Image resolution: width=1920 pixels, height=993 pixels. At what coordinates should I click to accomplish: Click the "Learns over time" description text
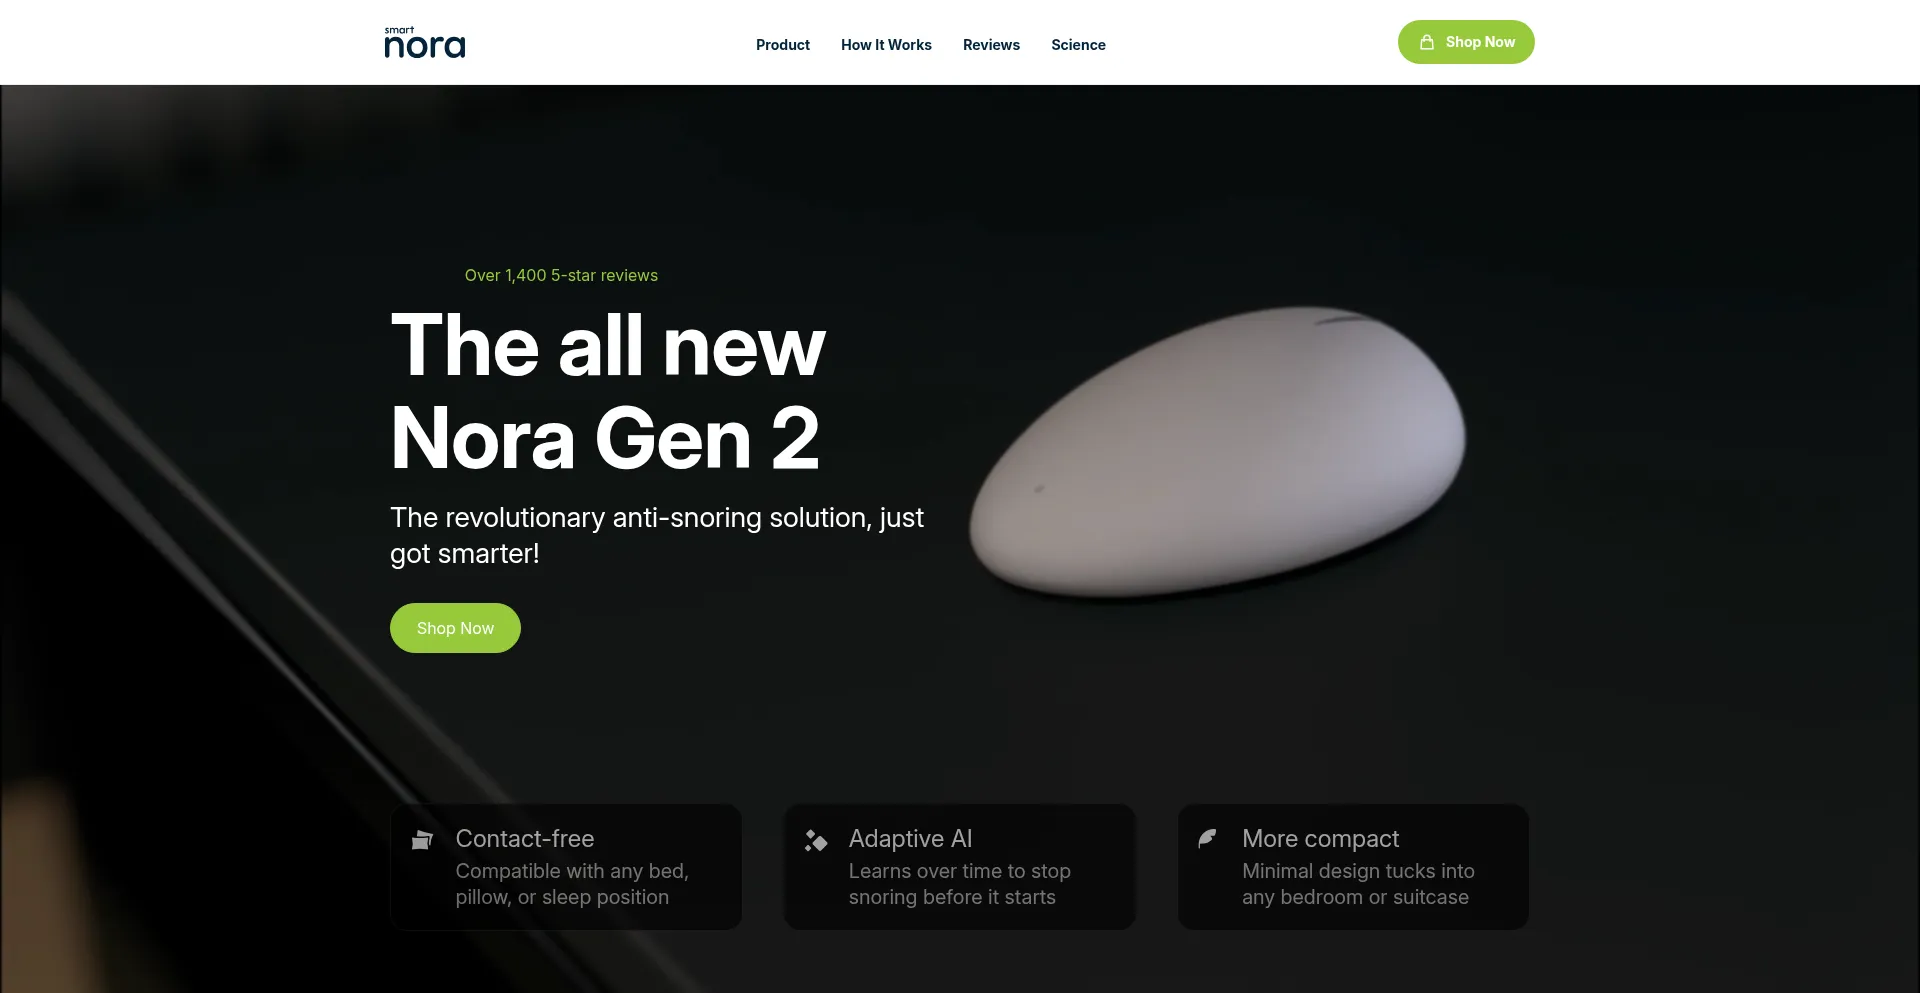960,884
